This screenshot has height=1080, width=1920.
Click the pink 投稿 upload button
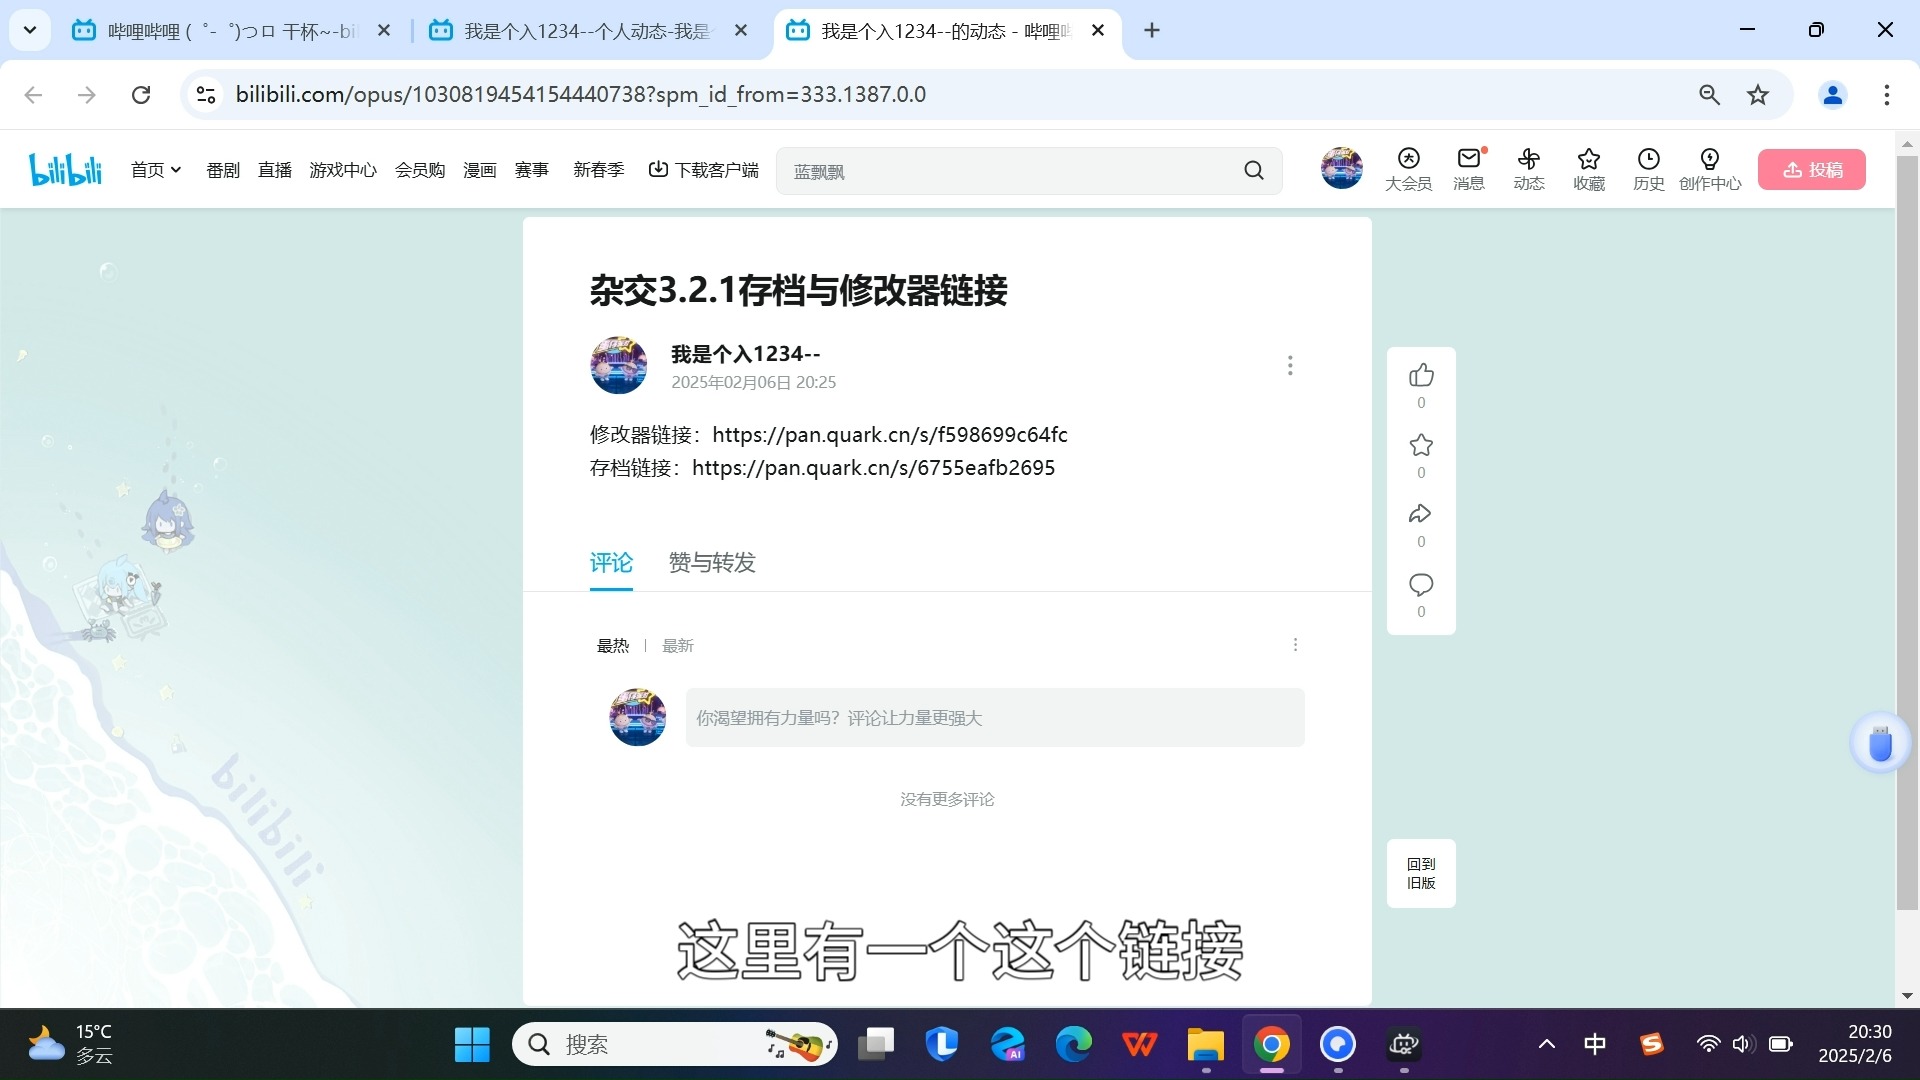[1811, 169]
